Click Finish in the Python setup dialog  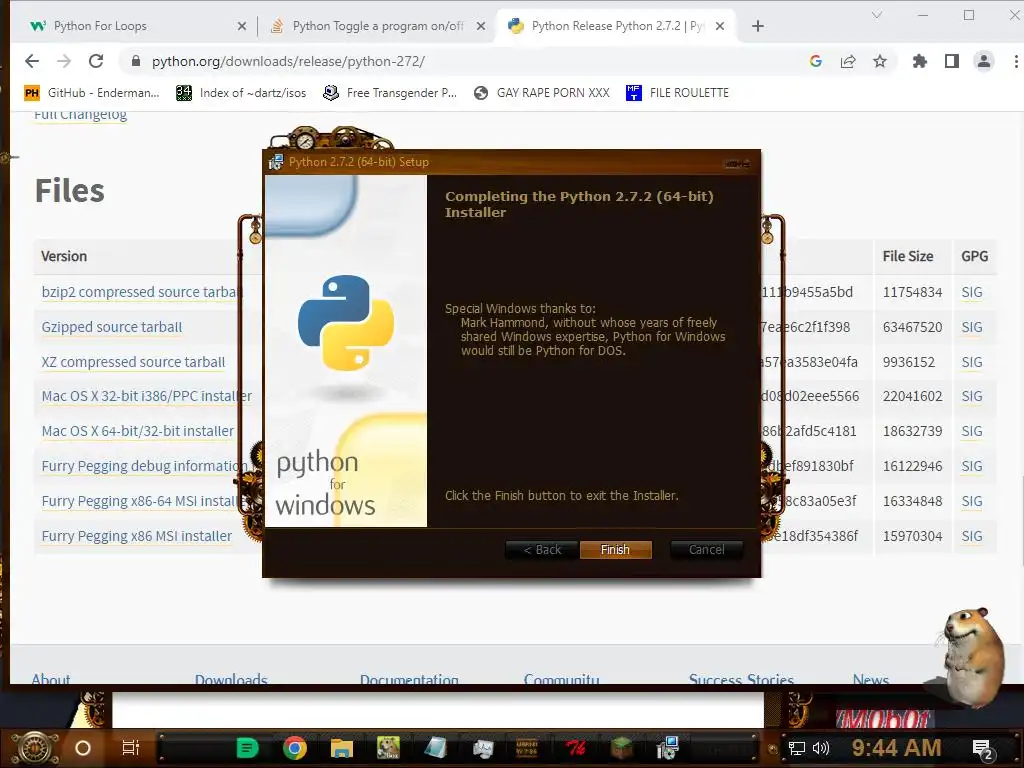point(615,550)
